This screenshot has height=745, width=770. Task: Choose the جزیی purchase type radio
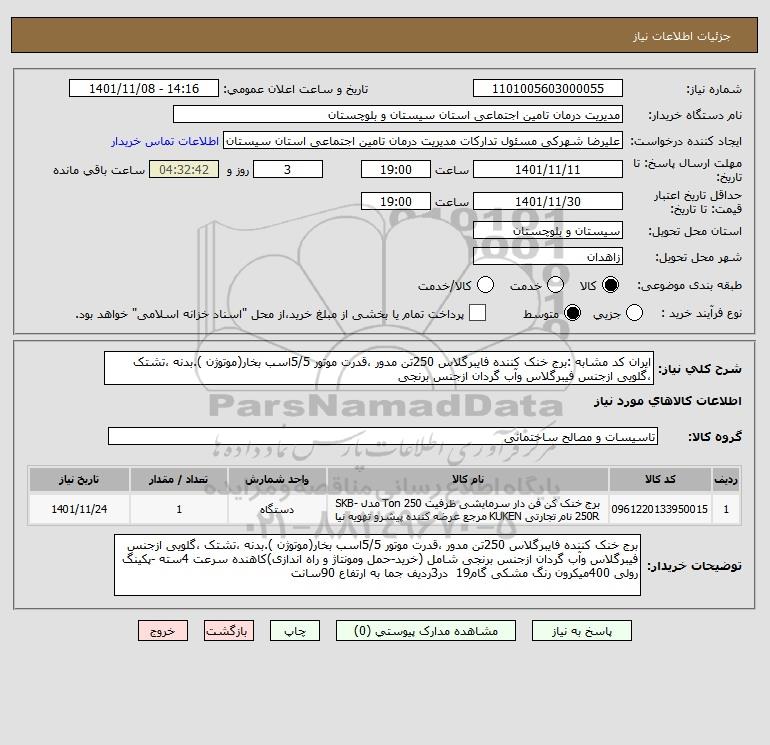634,313
